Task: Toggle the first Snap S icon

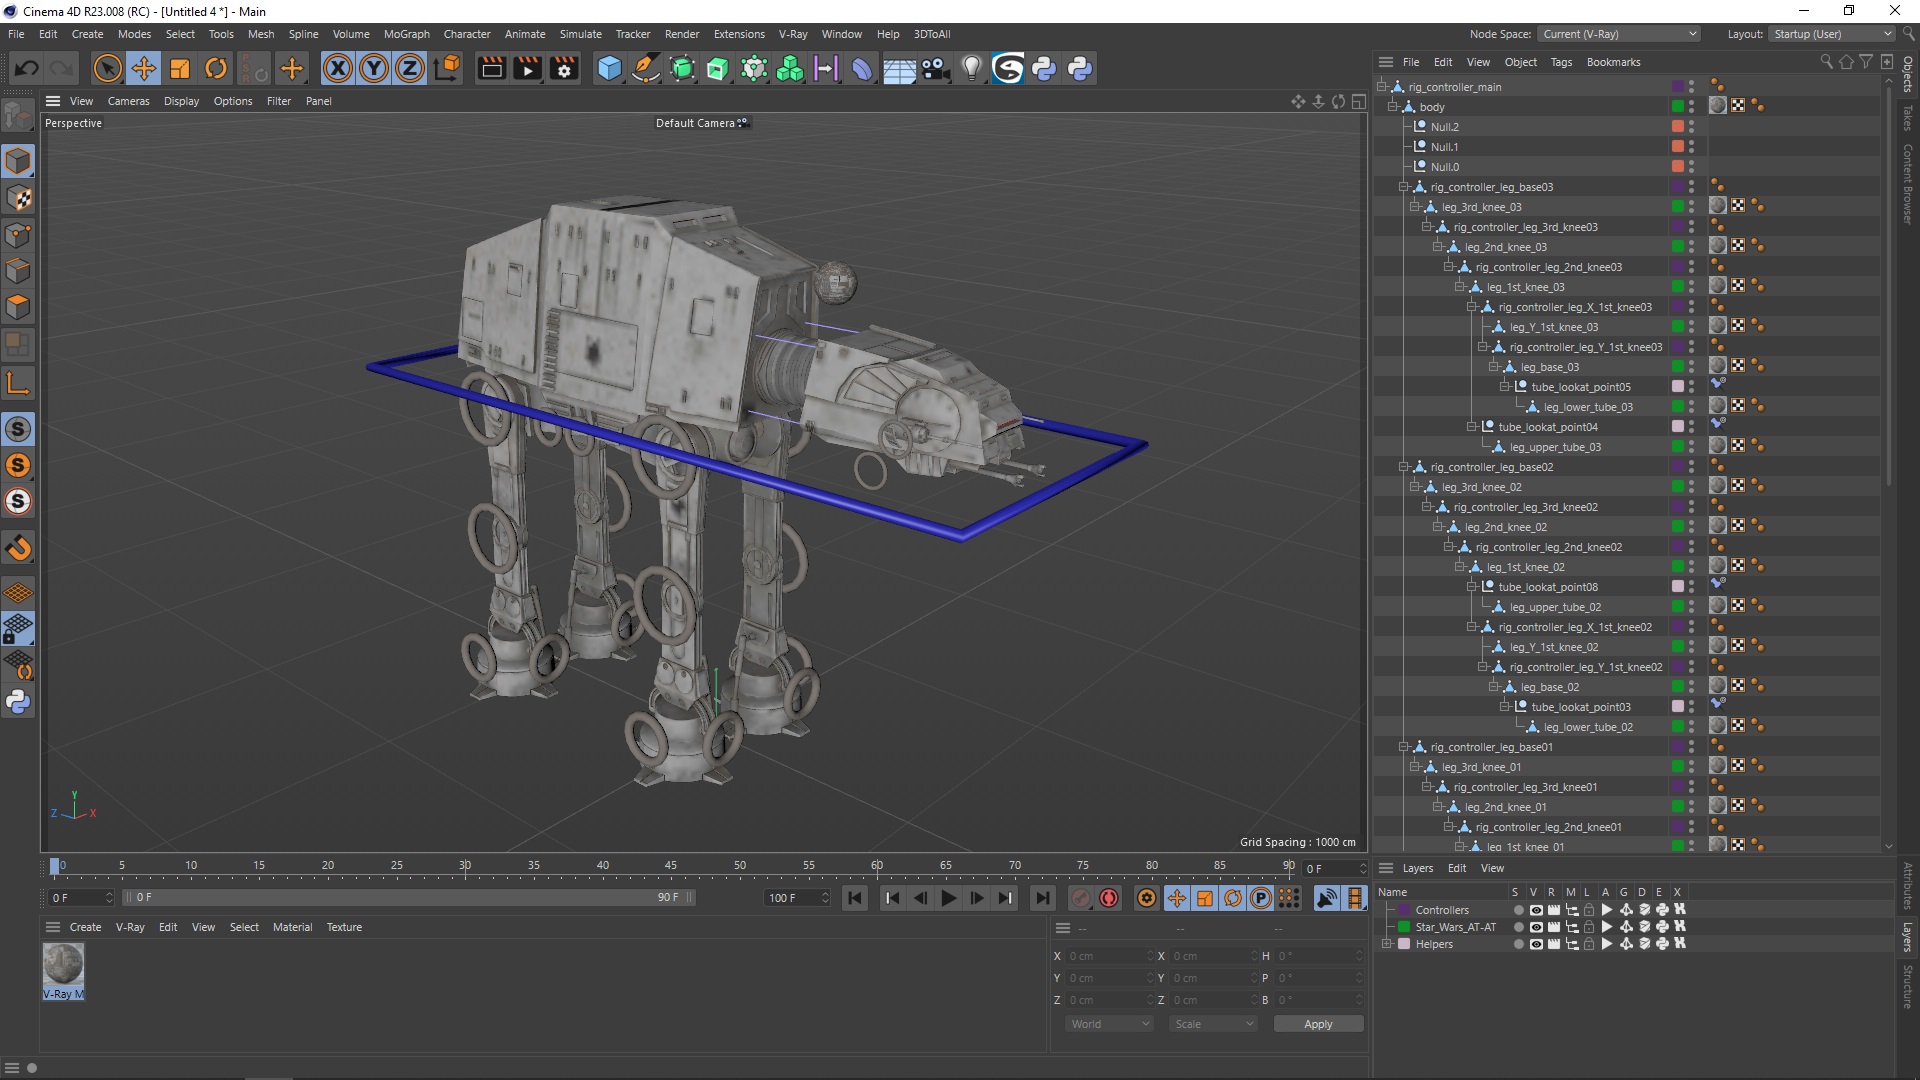Action: click(18, 429)
